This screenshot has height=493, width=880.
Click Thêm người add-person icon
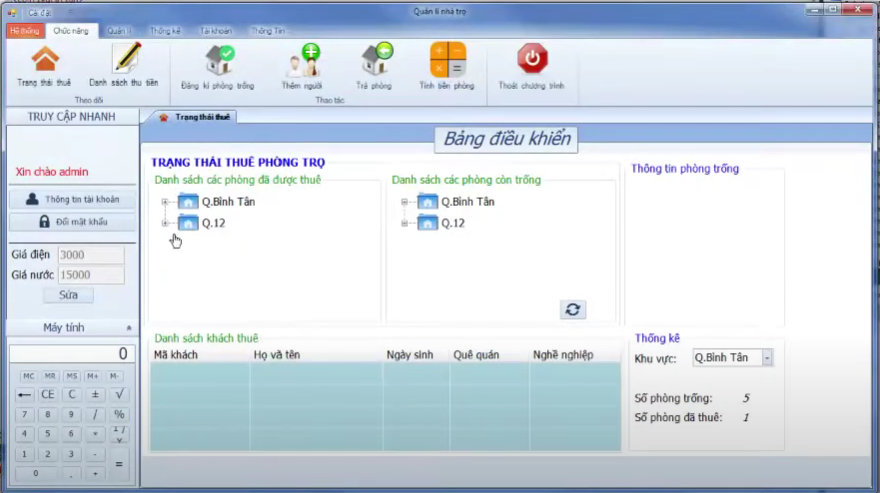coord(302,60)
